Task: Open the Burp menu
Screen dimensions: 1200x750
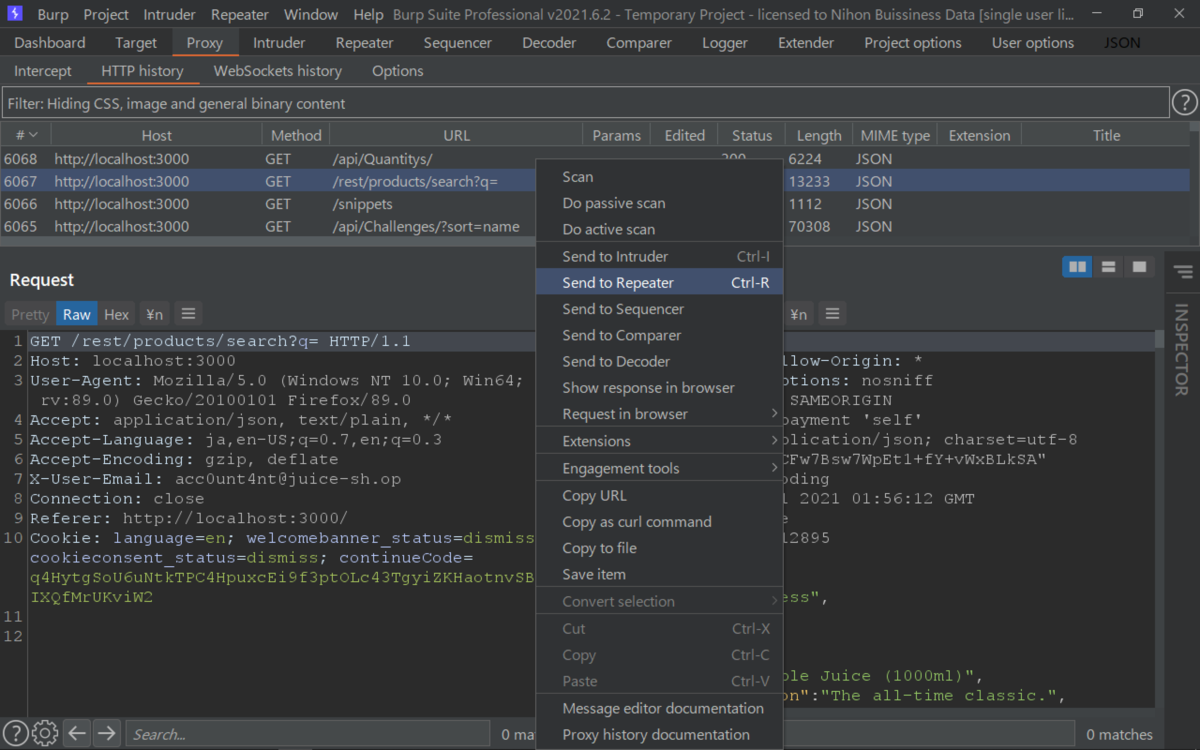Action: click(x=53, y=14)
